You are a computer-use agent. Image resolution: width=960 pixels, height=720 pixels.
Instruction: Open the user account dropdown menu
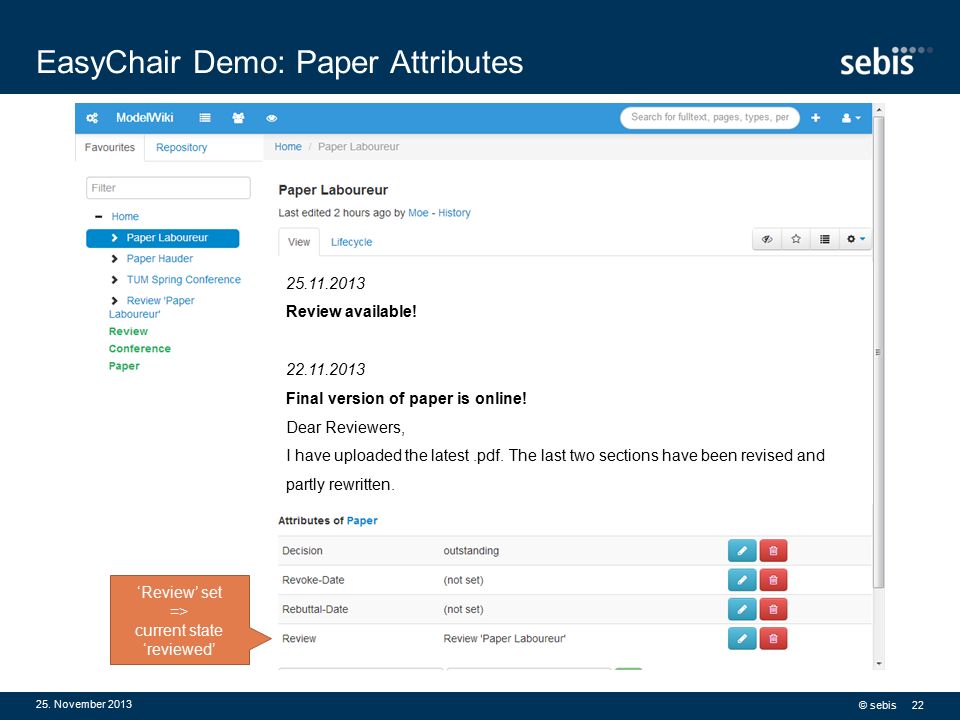pos(851,118)
